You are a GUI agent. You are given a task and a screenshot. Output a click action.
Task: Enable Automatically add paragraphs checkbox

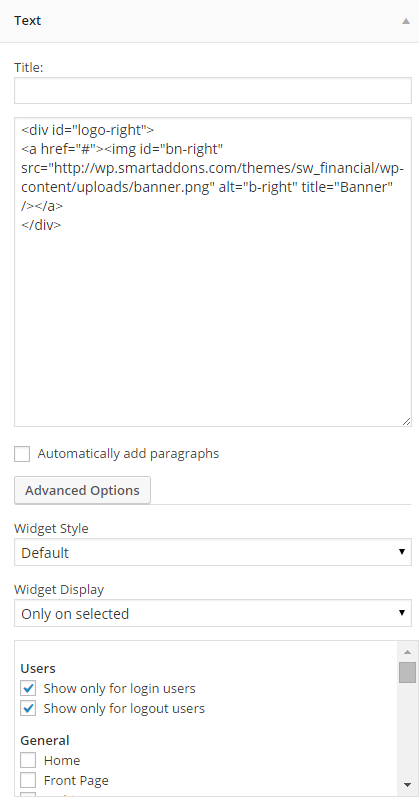[x=22, y=454]
